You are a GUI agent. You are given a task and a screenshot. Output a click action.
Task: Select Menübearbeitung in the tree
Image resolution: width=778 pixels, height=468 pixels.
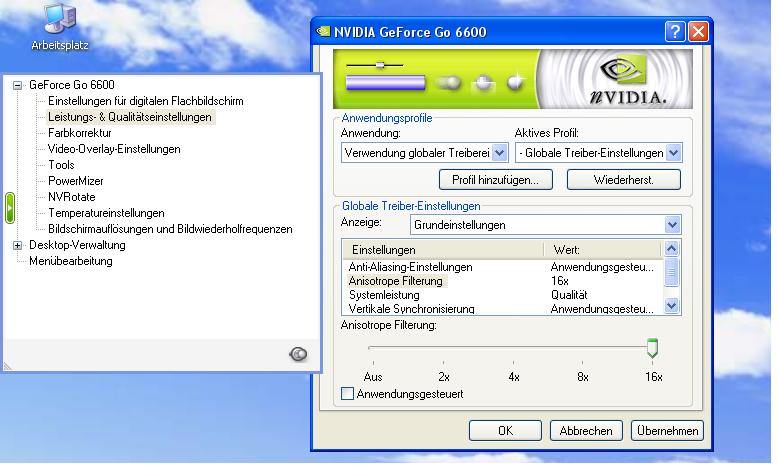pyautogui.click(x=70, y=261)
